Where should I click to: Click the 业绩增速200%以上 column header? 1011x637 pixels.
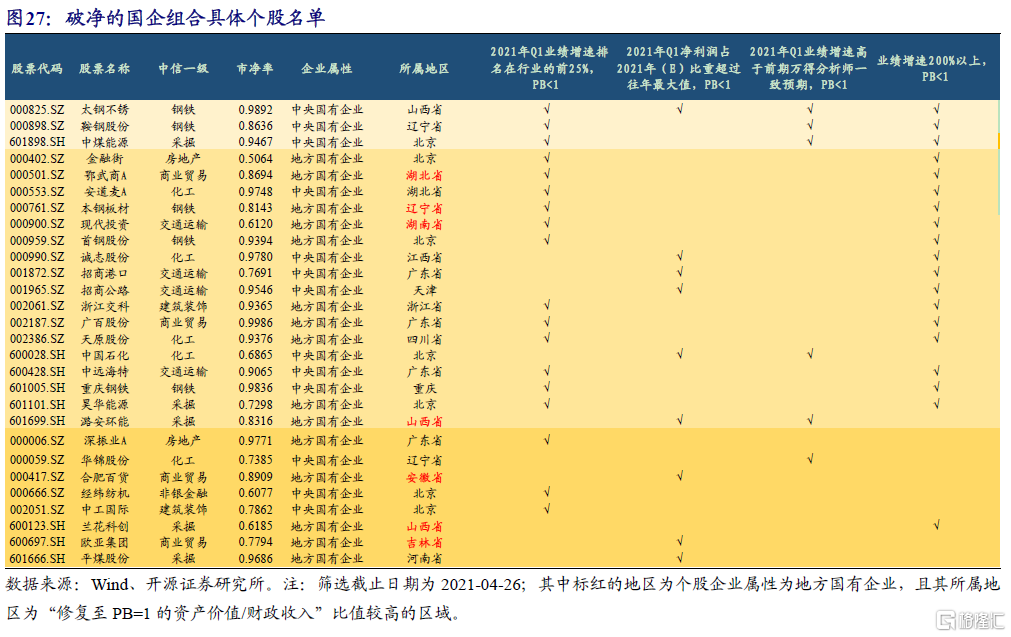pos(934,68)
